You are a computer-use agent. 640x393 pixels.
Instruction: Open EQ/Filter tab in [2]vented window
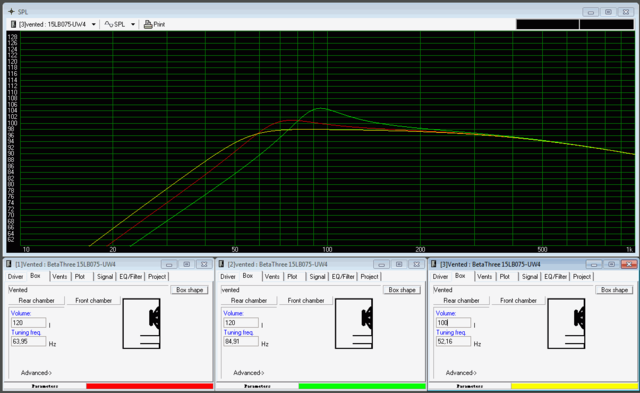click(343, 277)
